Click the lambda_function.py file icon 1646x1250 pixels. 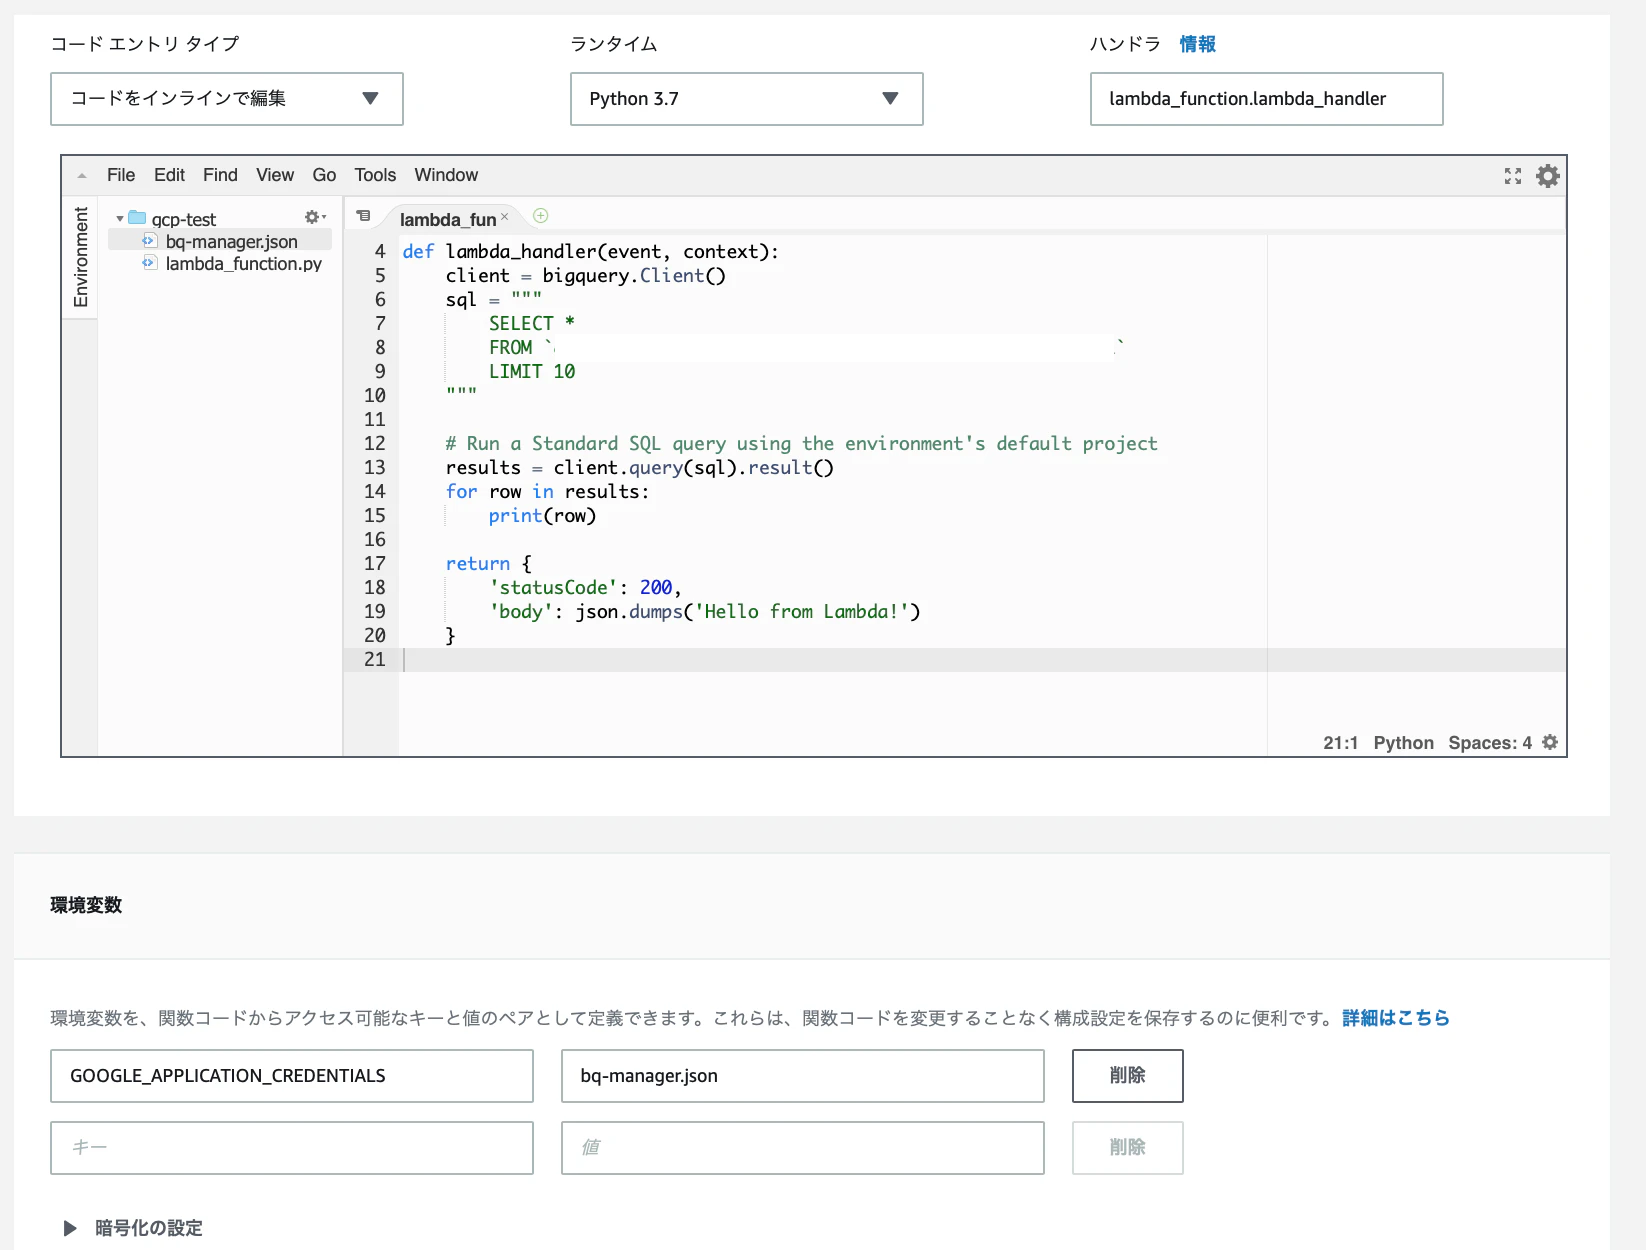point(149,263)
